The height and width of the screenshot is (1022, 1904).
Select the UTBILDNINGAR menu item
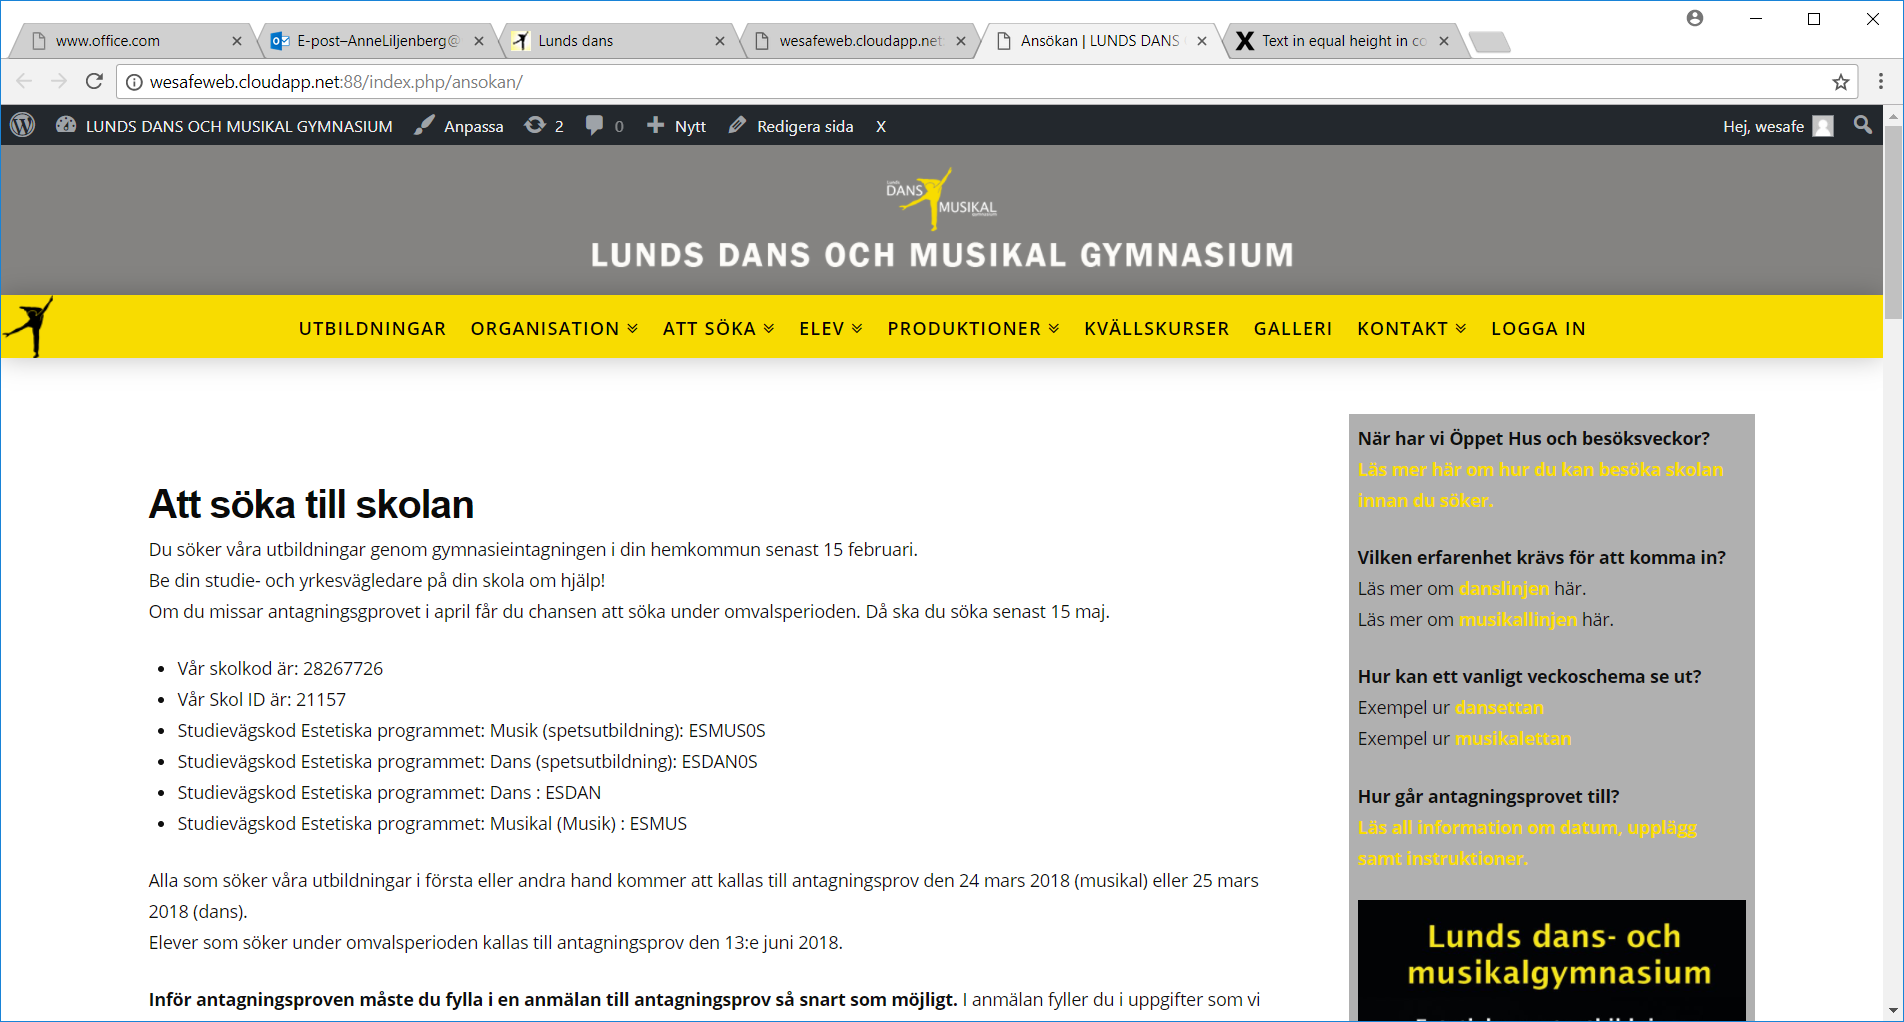click(372, 328)
